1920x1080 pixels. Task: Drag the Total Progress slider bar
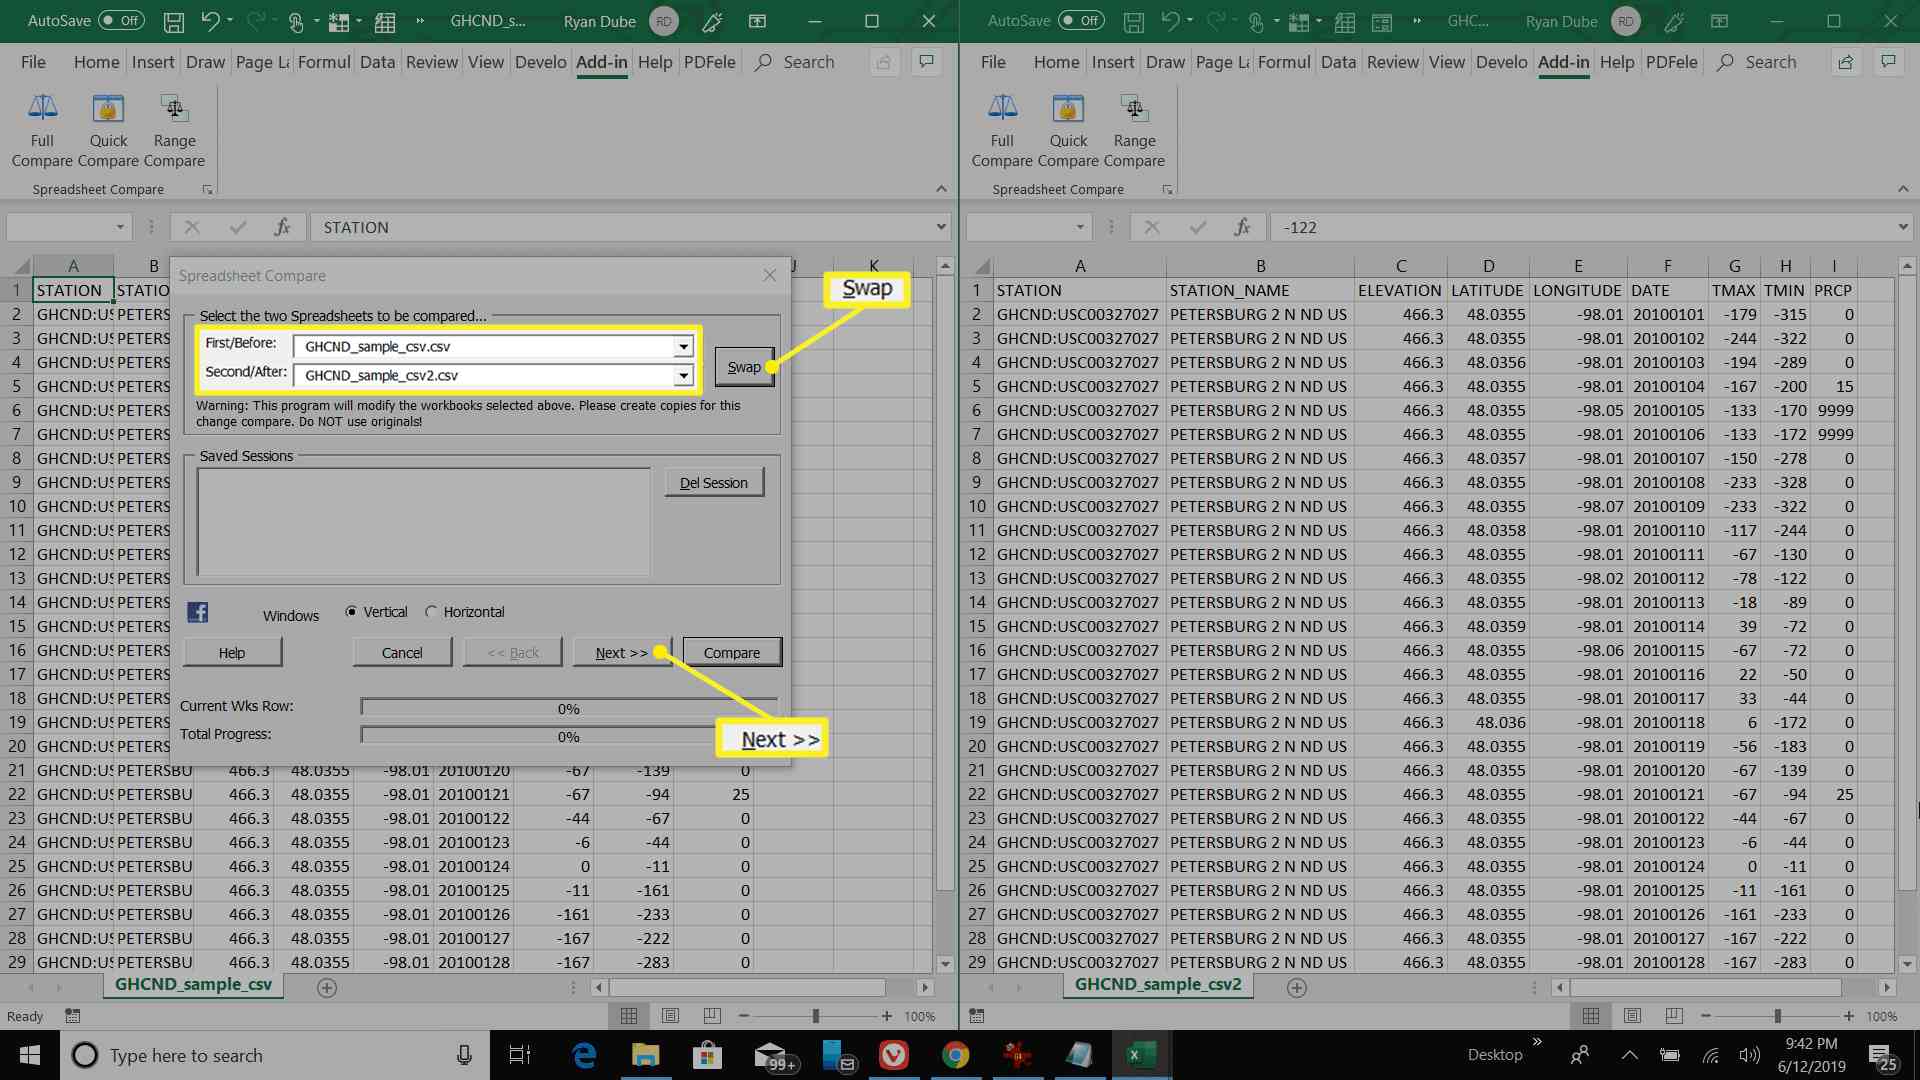click(568, 735)
